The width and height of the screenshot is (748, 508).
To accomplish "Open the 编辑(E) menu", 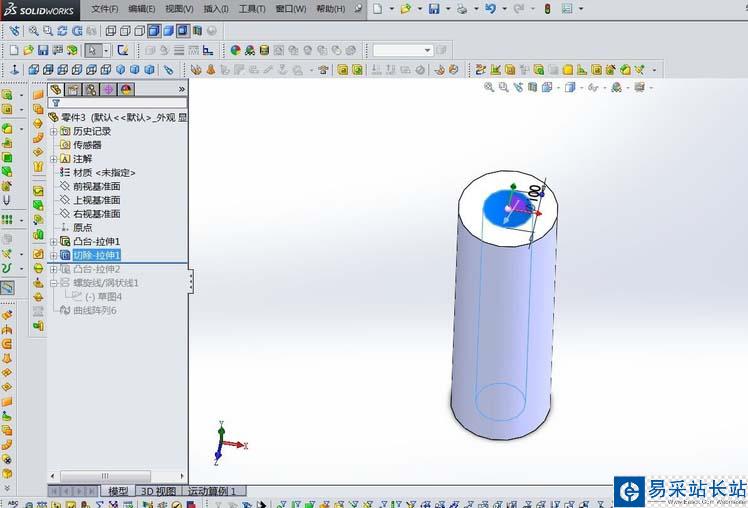I will 142,9.
